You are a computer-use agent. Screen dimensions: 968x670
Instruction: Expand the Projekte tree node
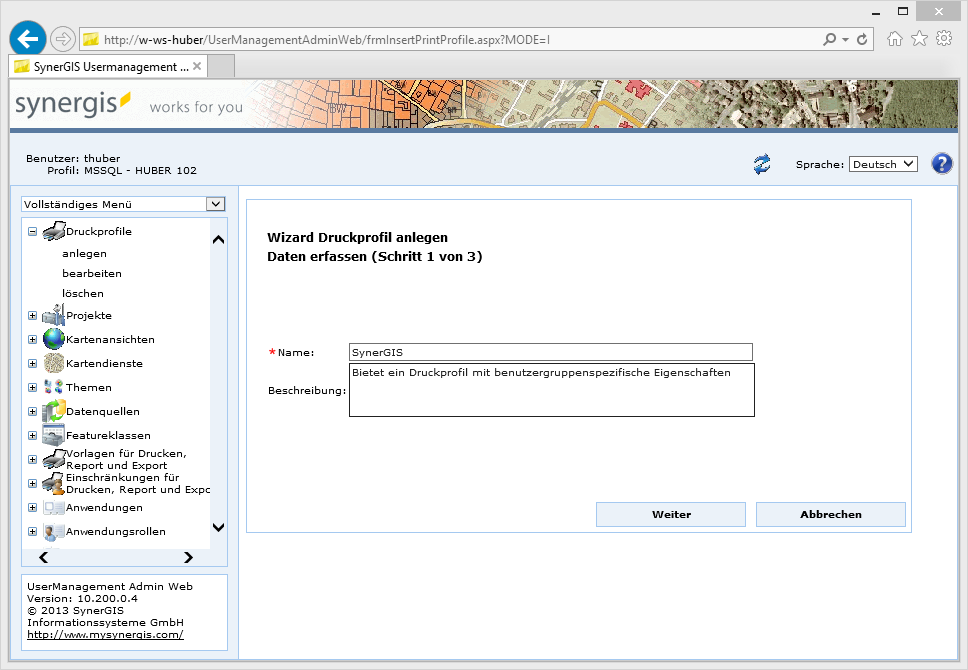(x=32, y=316)
